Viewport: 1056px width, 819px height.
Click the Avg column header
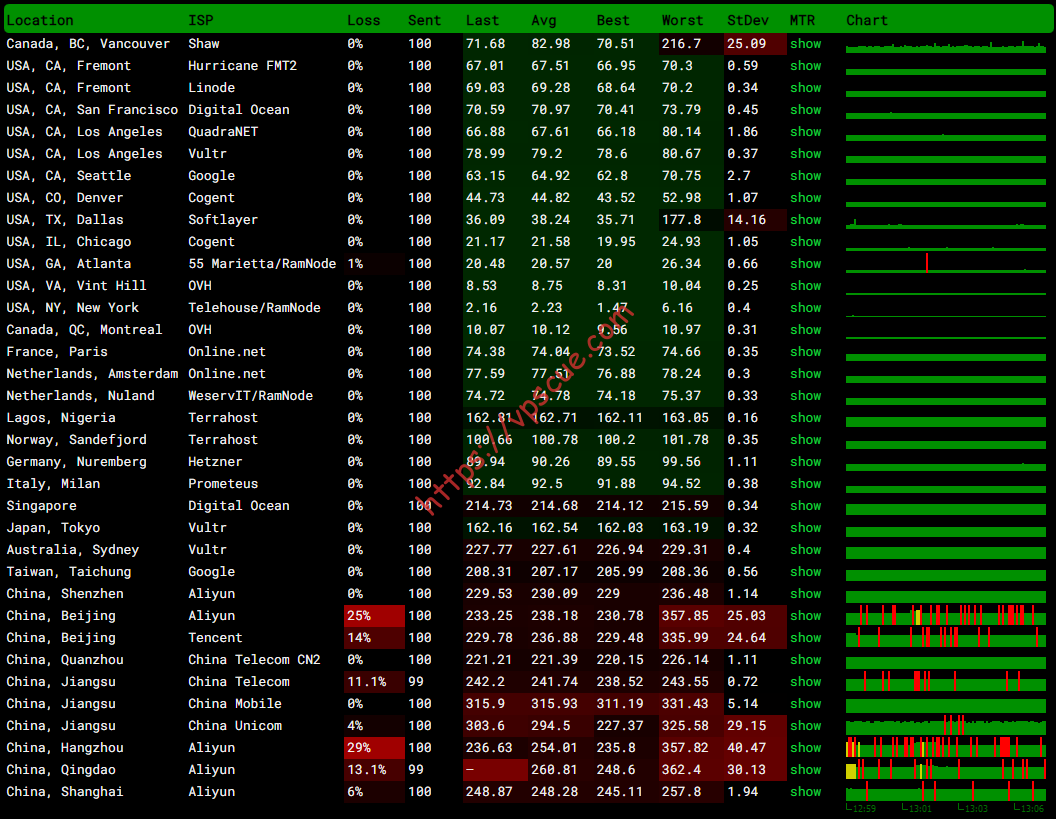point(543,20)
